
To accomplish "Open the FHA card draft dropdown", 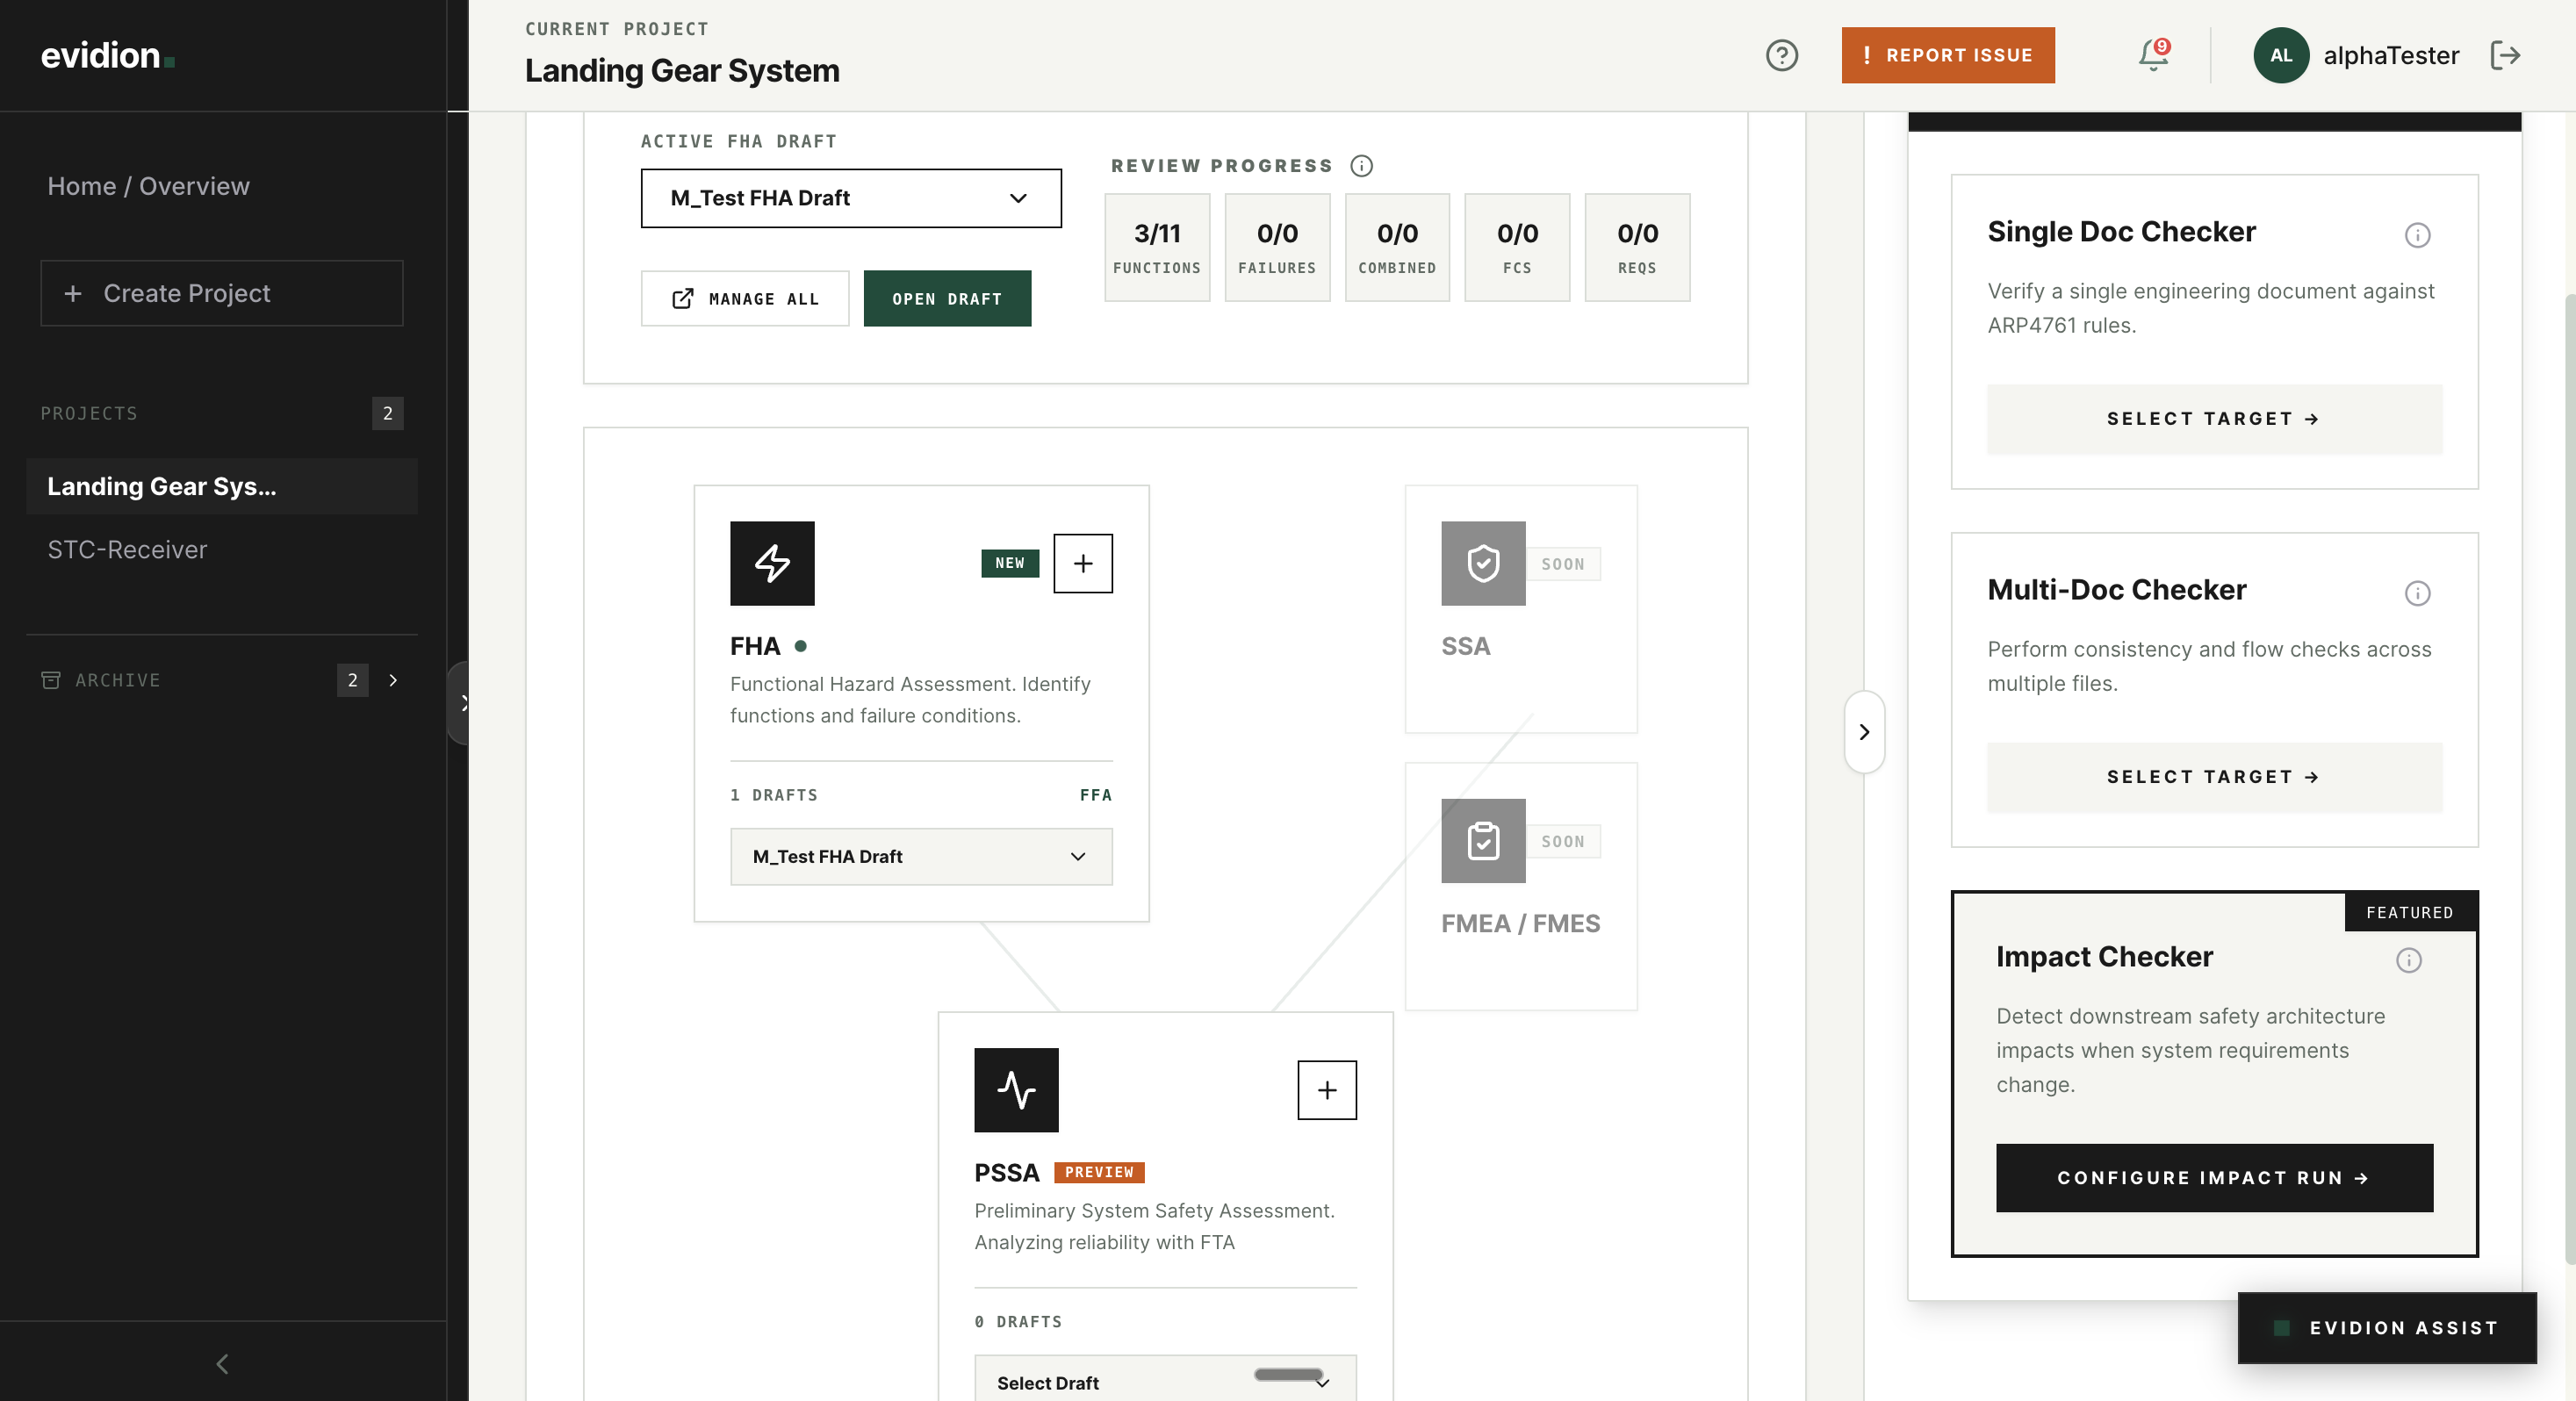I will point(920,856).
